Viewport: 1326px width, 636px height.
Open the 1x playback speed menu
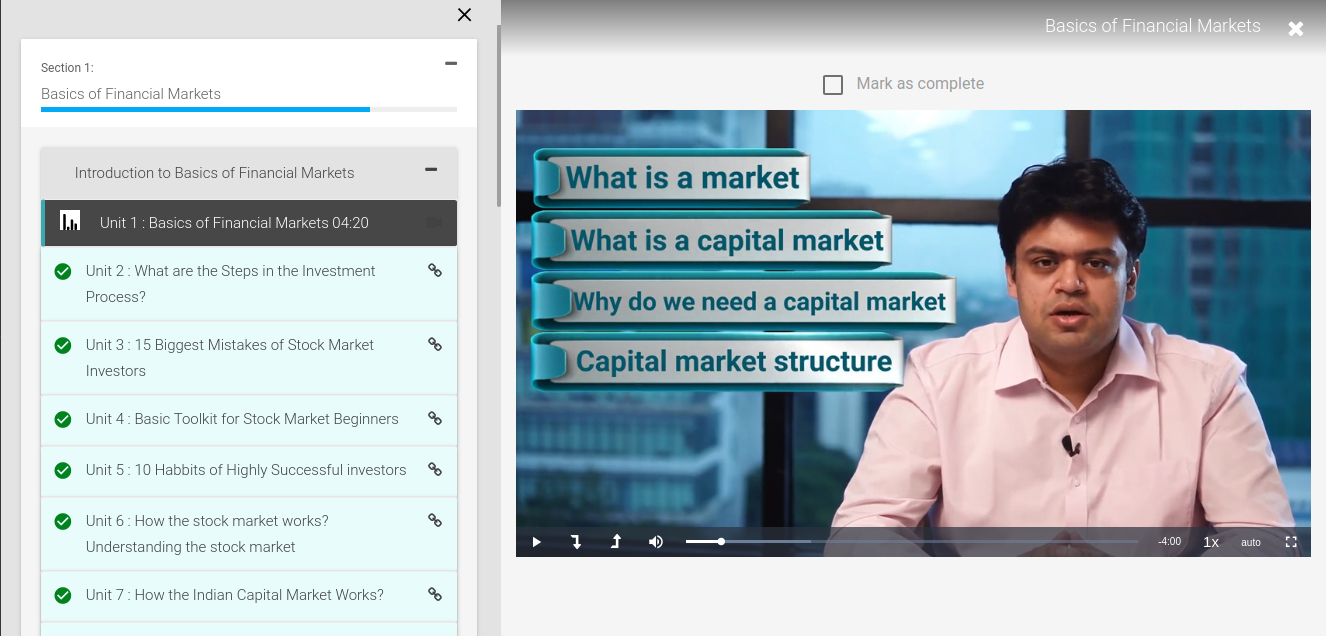(x=1211, y=542)
